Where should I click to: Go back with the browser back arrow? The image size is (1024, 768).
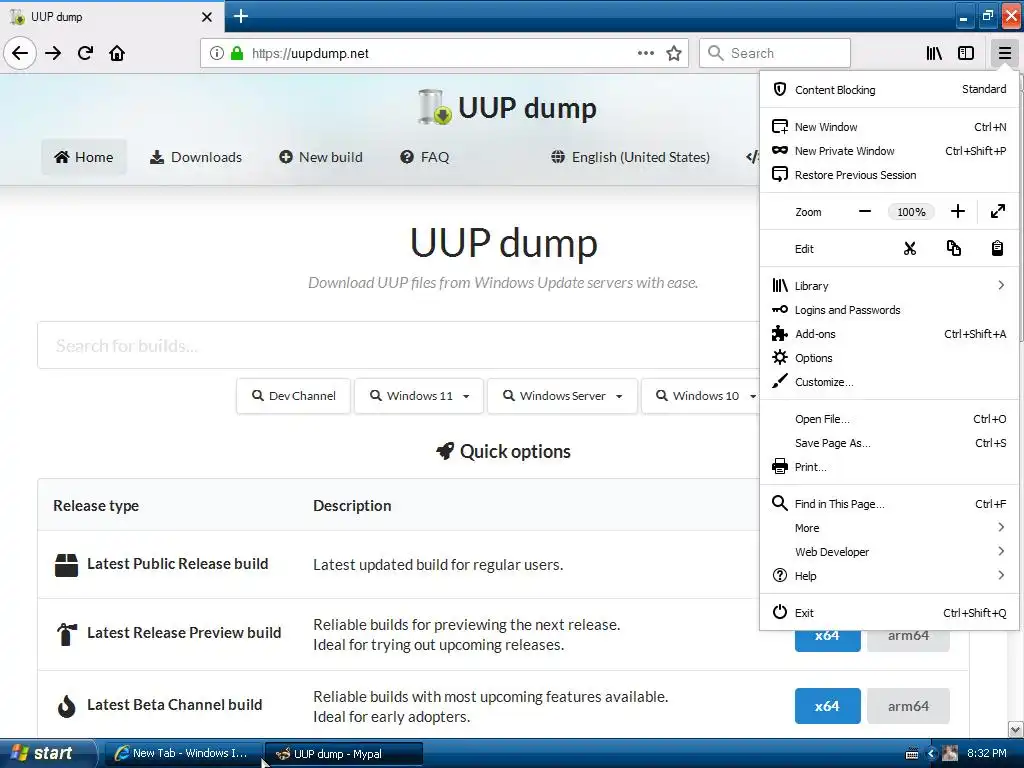click(20, 53)
